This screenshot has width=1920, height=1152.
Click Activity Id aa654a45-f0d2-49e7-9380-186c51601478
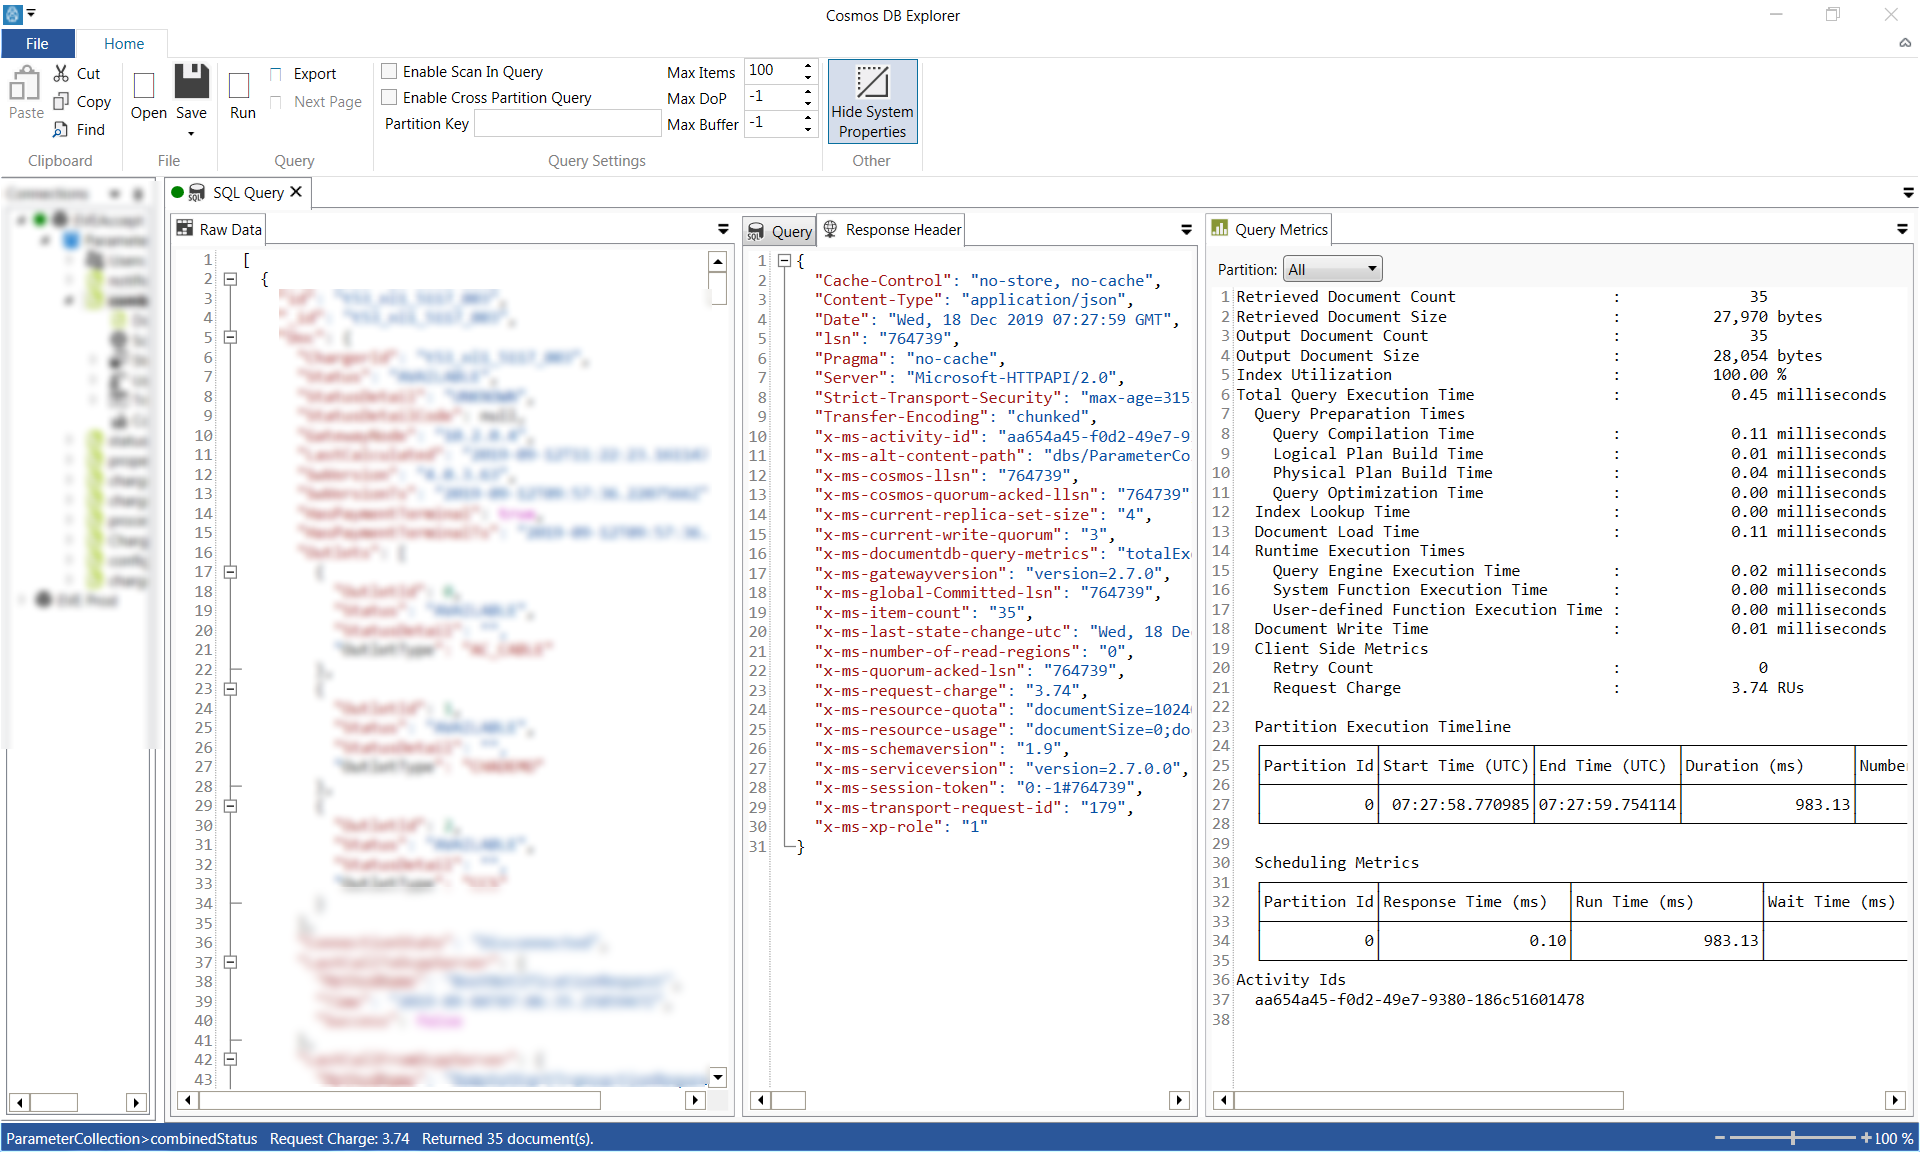point(1419,999)
